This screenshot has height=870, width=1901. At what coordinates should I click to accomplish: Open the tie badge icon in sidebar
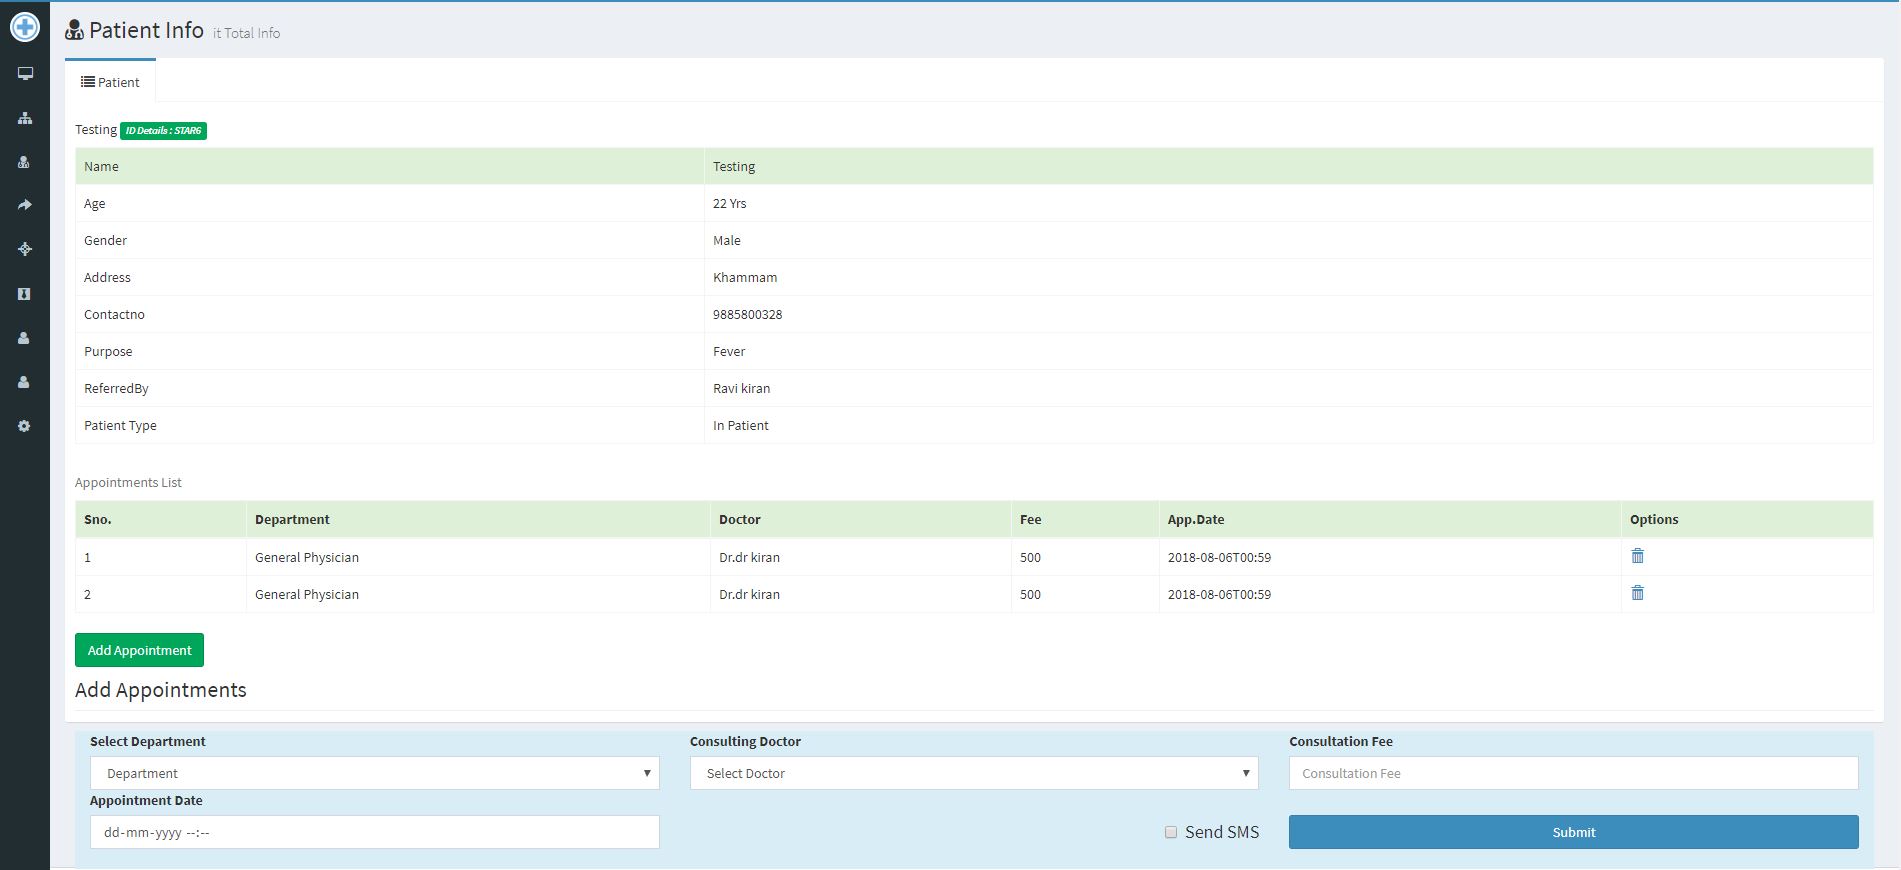coord(25,294)
